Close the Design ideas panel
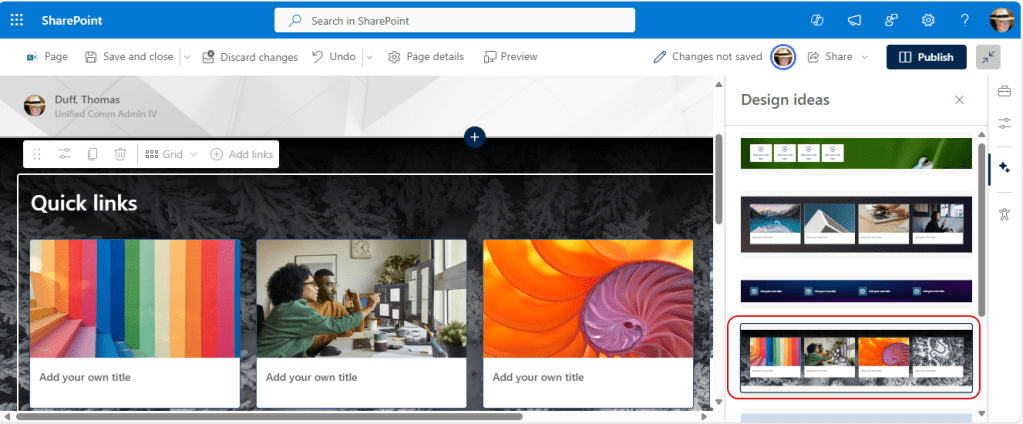Screen dimensions: 1023x424 pyautogui.click(x=959, y=100)
